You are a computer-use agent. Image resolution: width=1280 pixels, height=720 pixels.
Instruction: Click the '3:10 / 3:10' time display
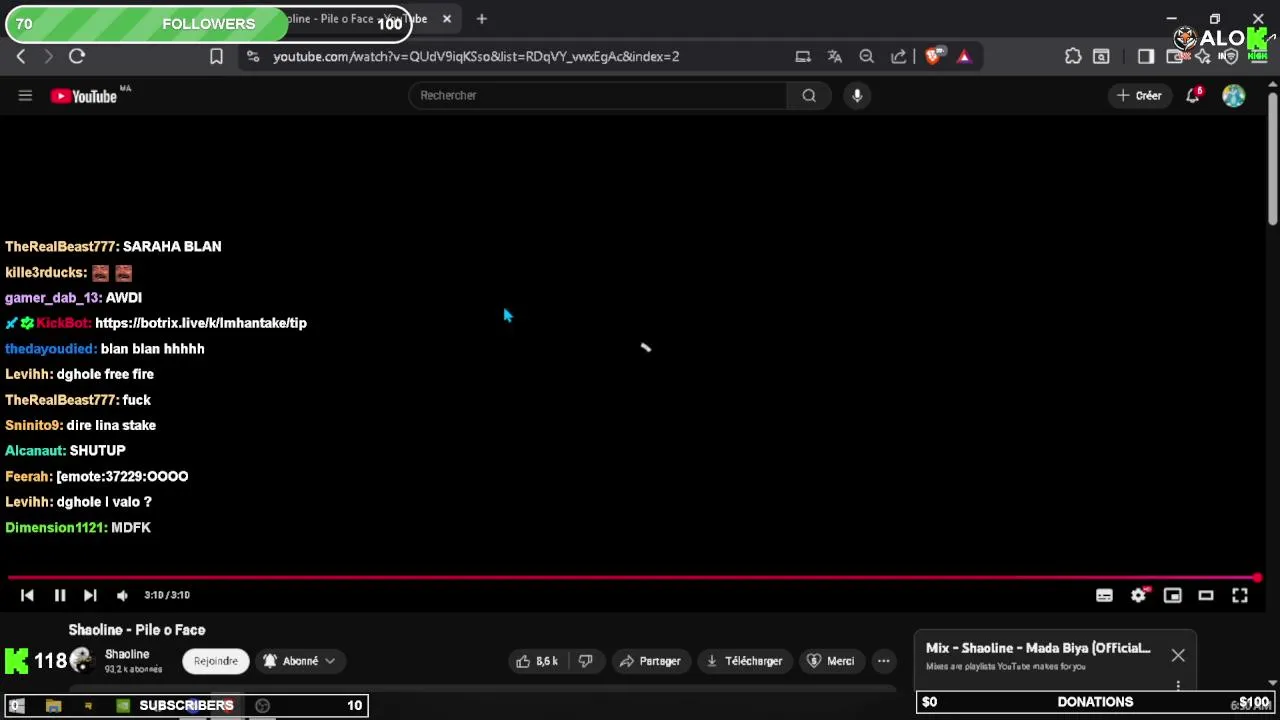pyautogui.click(x=167, y=595)
